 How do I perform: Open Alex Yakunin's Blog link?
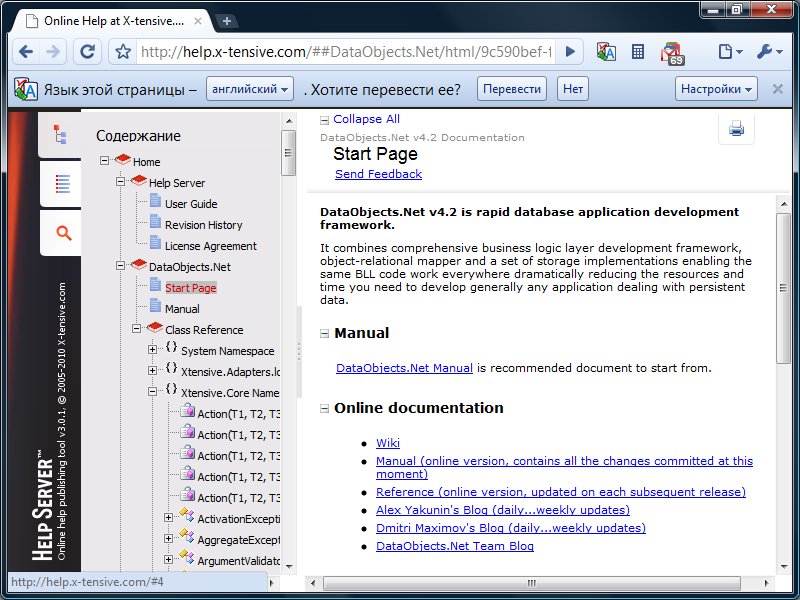503,510
